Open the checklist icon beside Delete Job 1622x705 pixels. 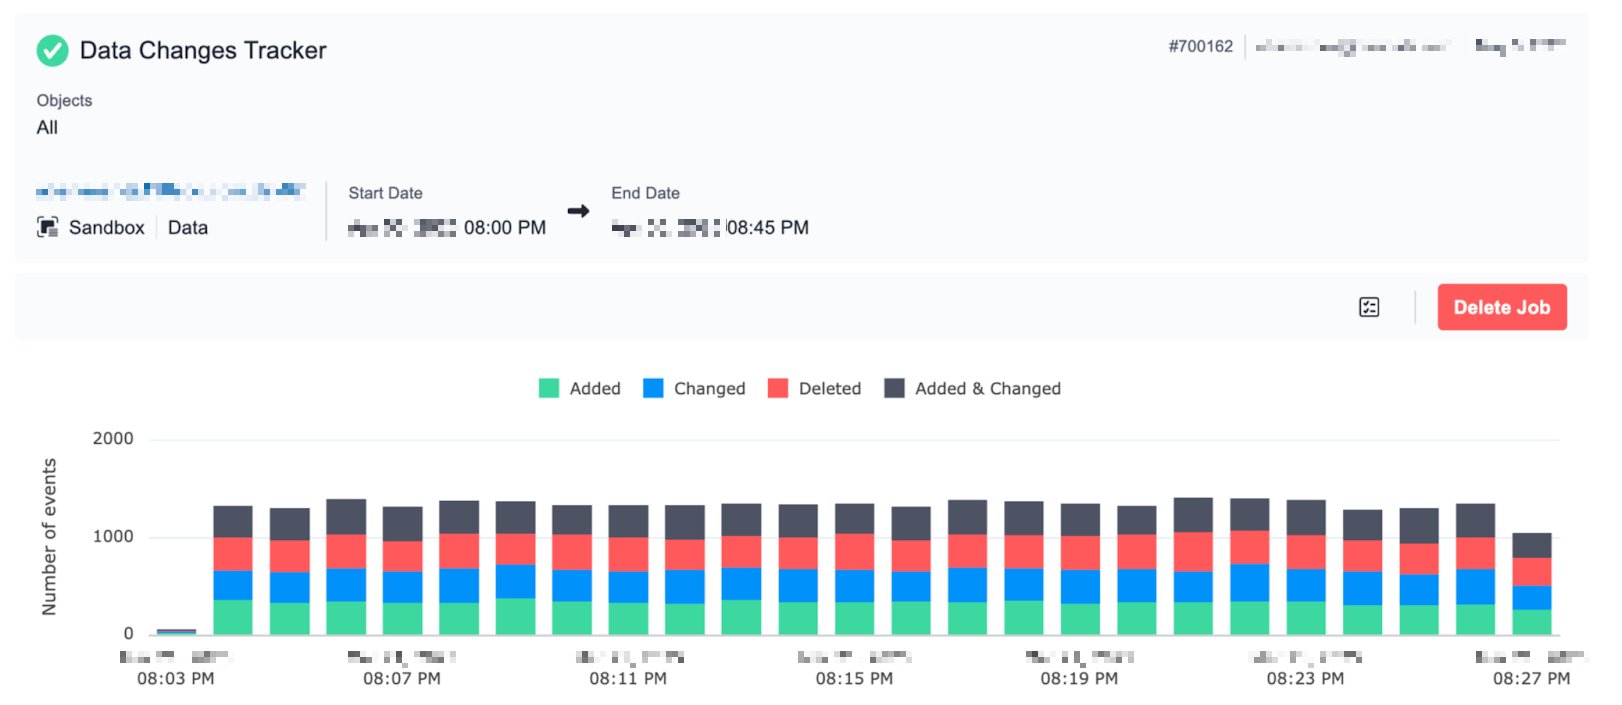tap(1369, 307)
